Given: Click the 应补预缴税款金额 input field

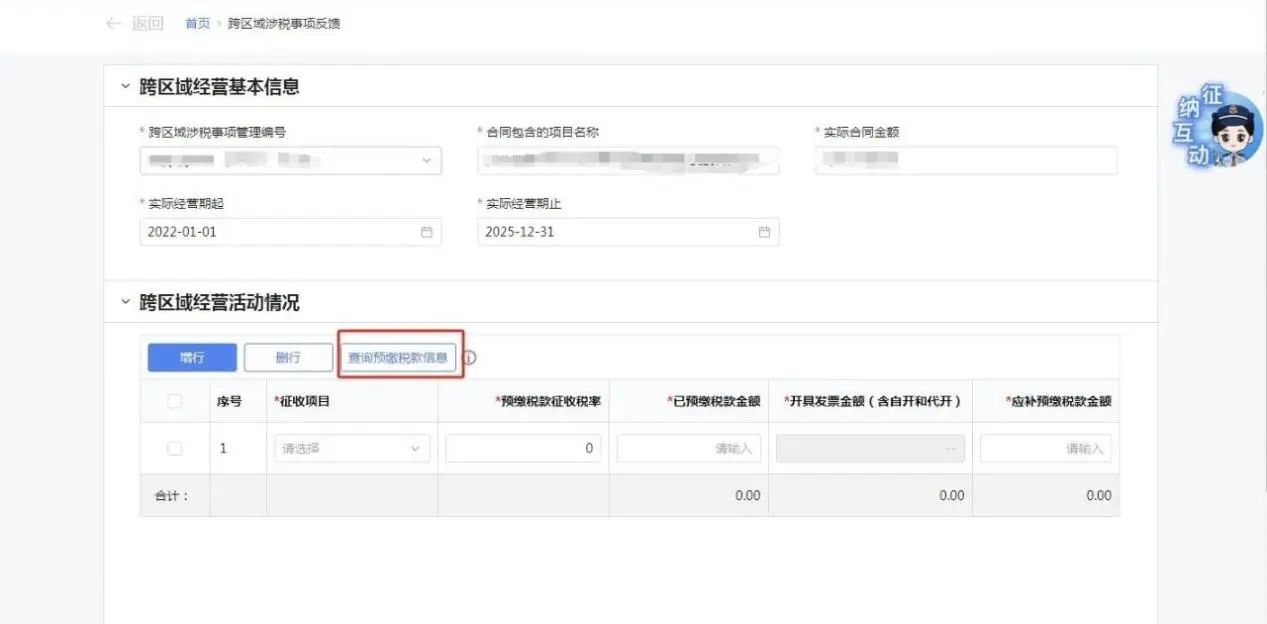Looking at the screenshot, I should pos(1045,449).
